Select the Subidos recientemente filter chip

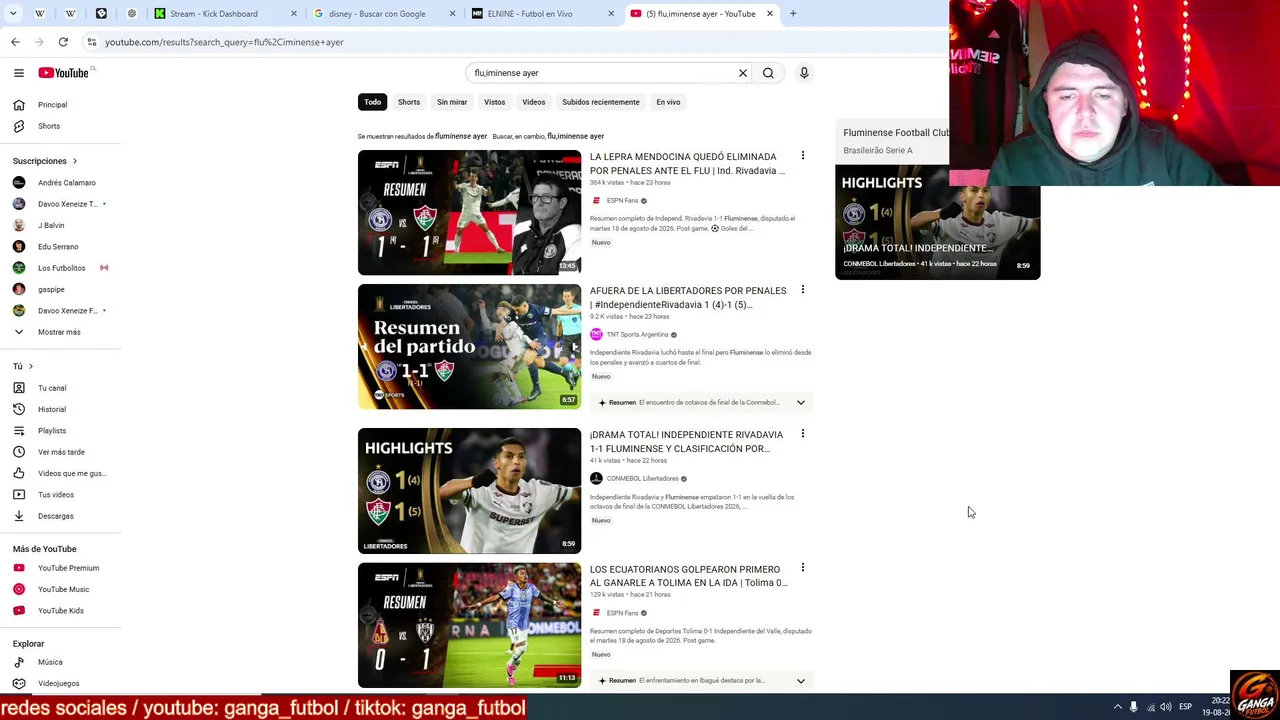tap(601, 102)
